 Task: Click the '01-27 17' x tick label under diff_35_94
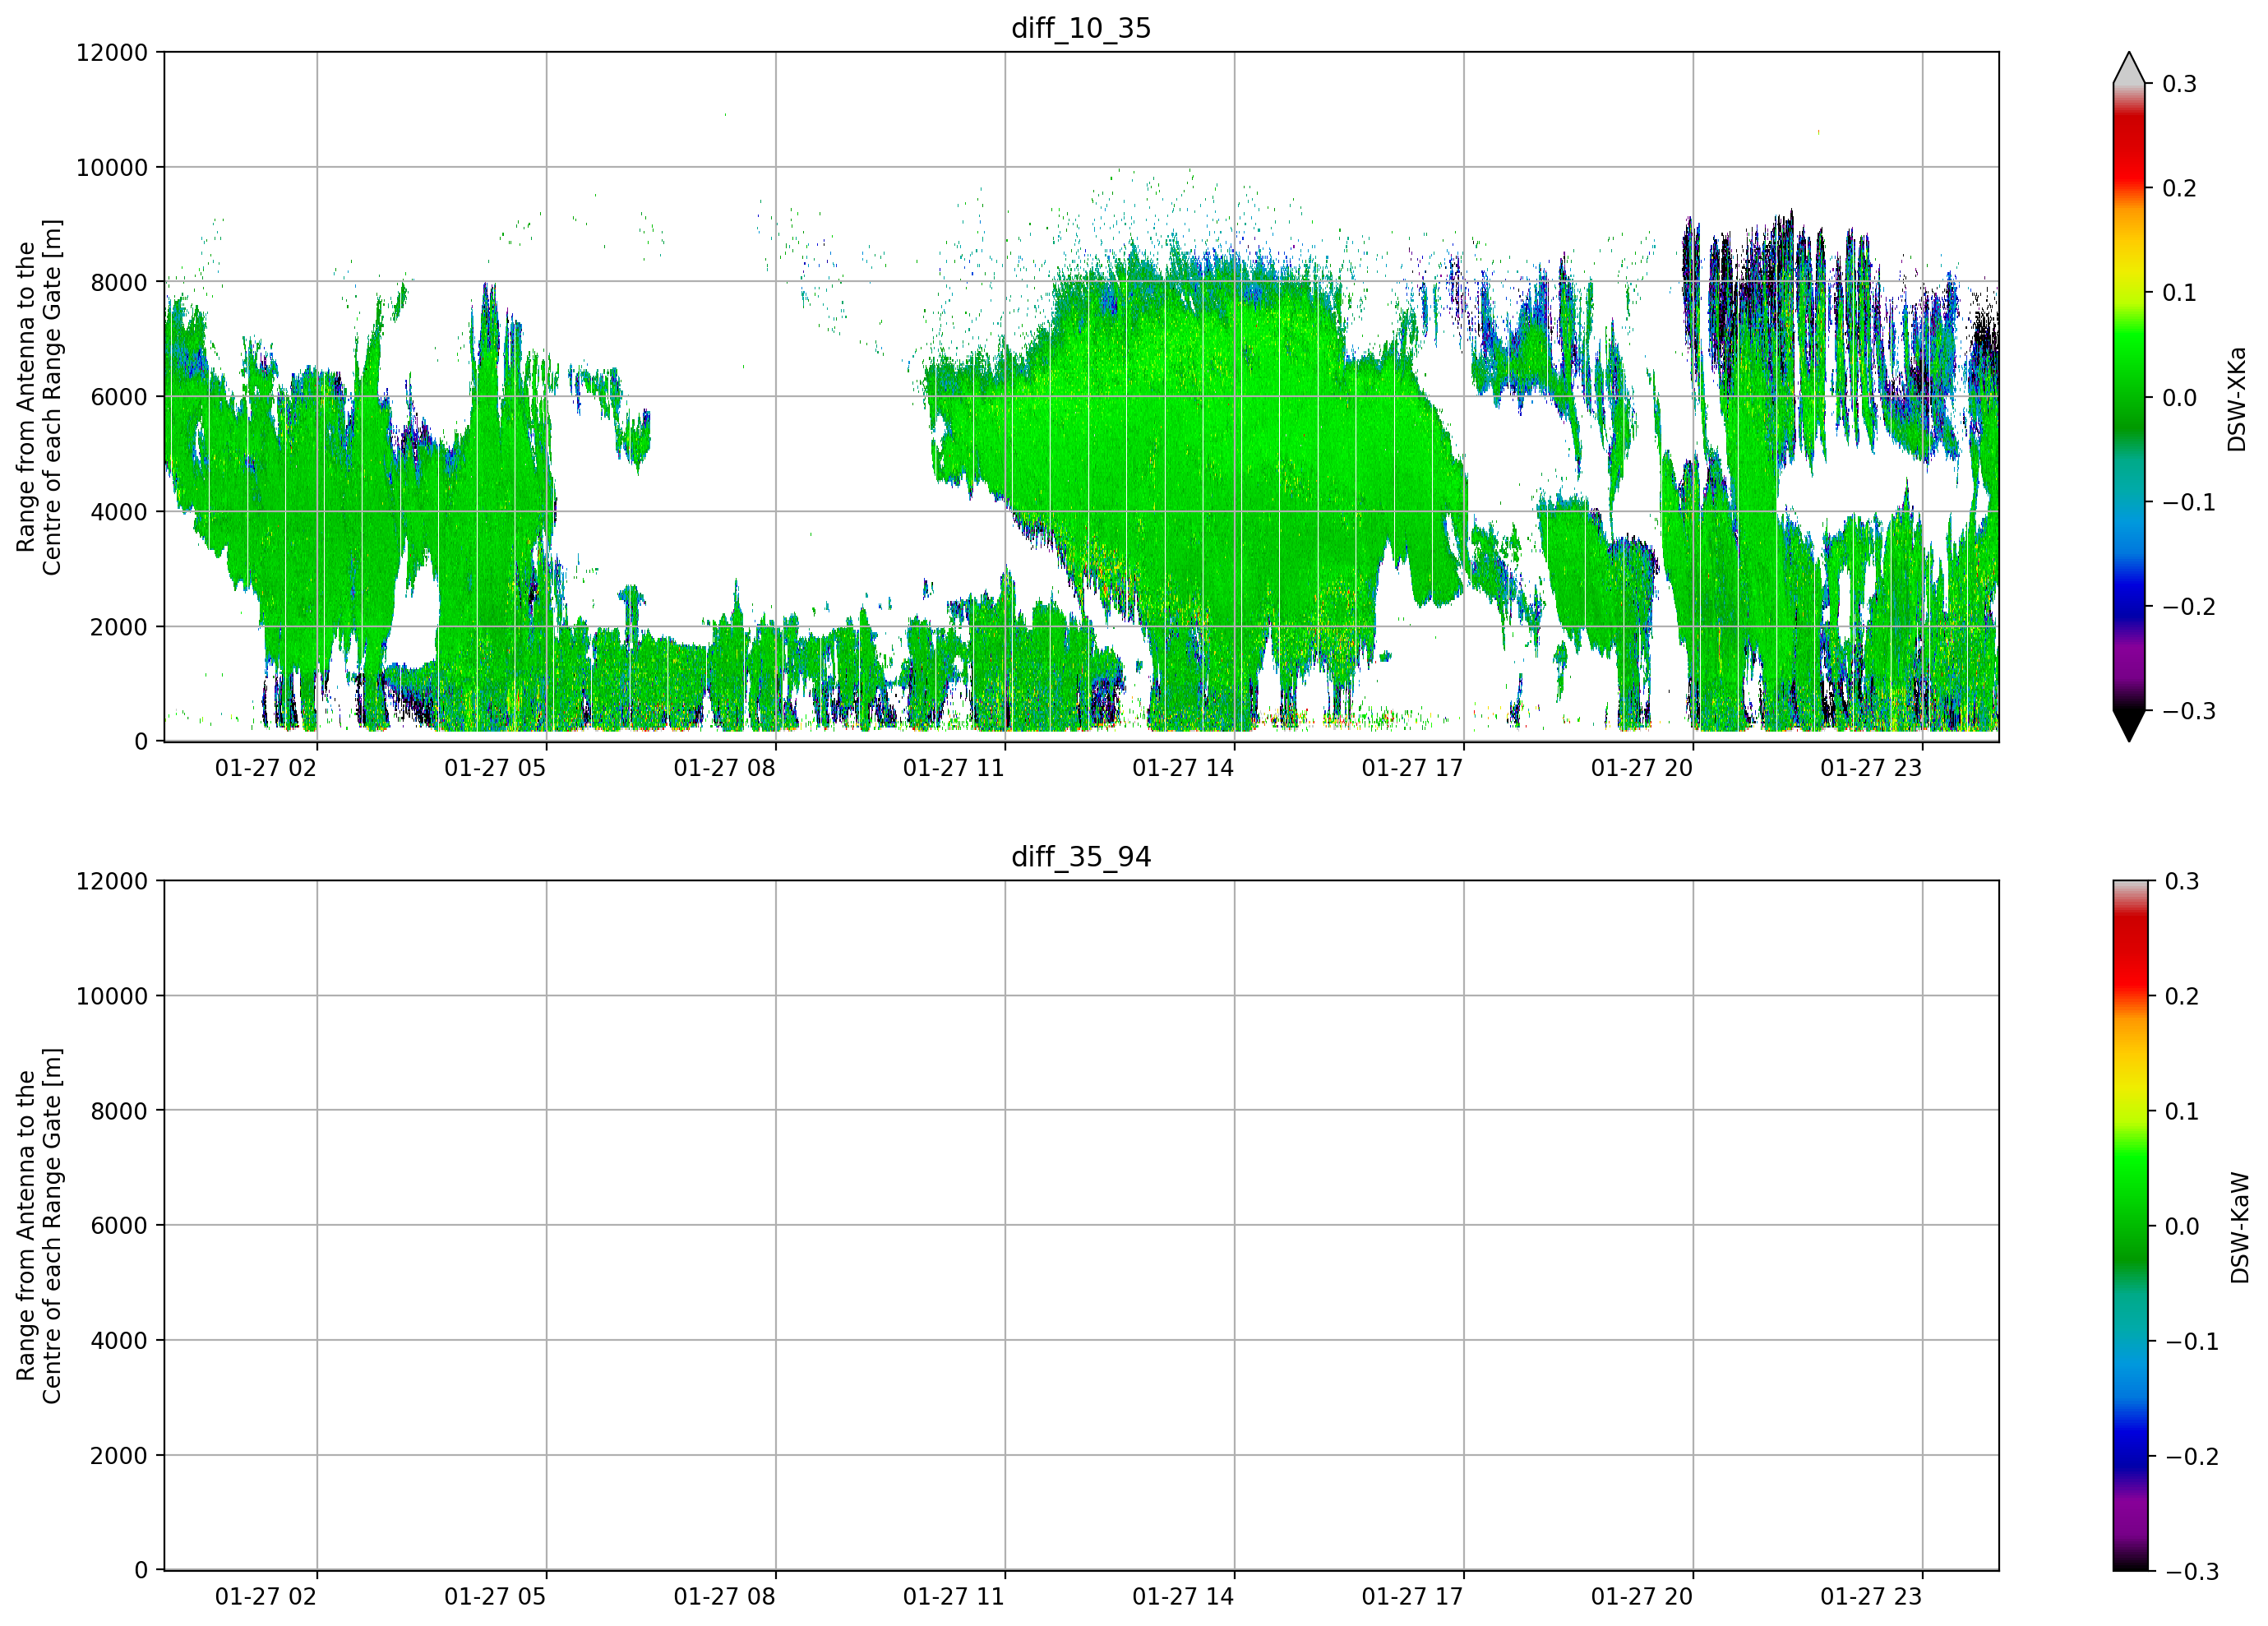click(x=1412, y=1597)
